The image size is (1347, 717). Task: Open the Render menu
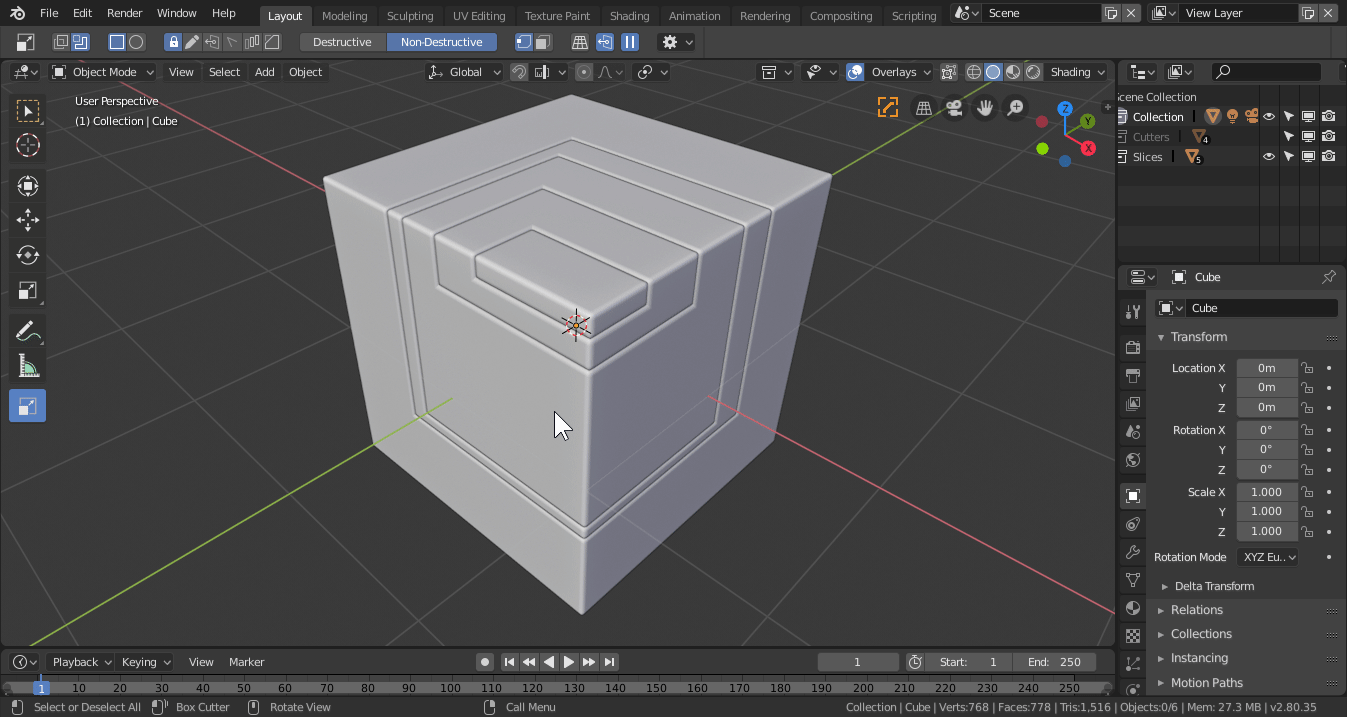pos(124,13)
